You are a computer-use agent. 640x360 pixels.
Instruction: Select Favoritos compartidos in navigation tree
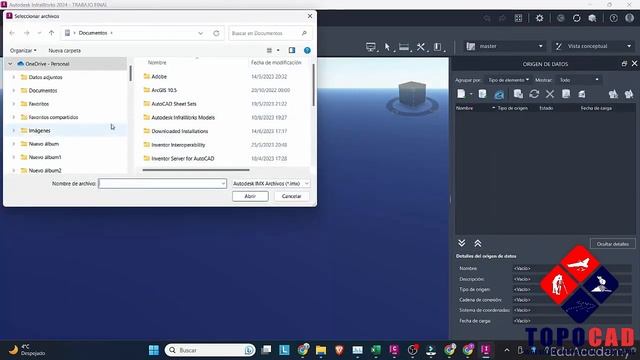(x=53, y=117)
